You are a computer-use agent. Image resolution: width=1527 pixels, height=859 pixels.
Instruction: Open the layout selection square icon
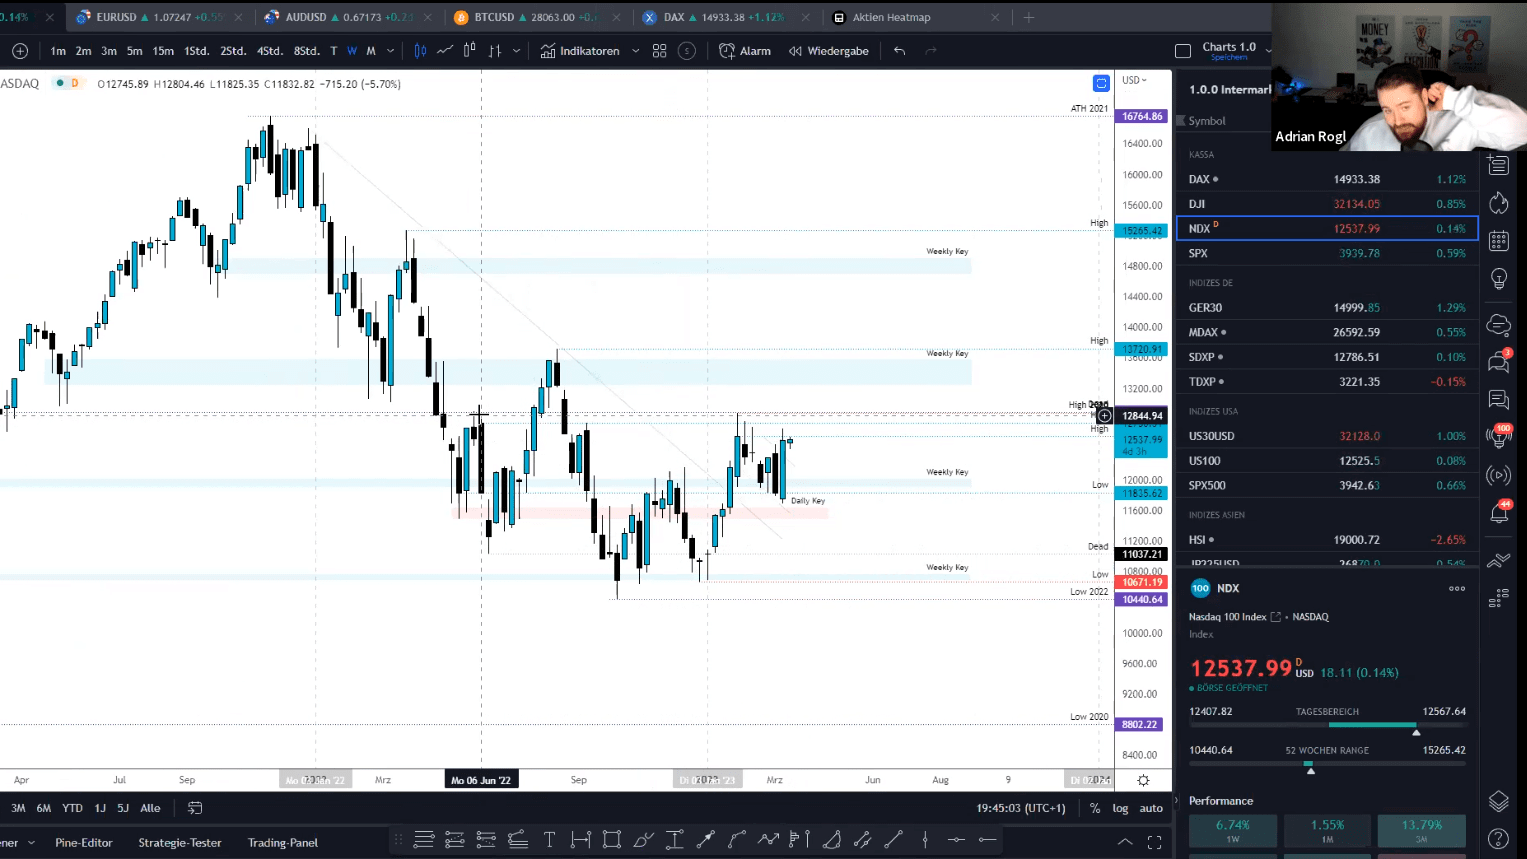[1183, 51]
